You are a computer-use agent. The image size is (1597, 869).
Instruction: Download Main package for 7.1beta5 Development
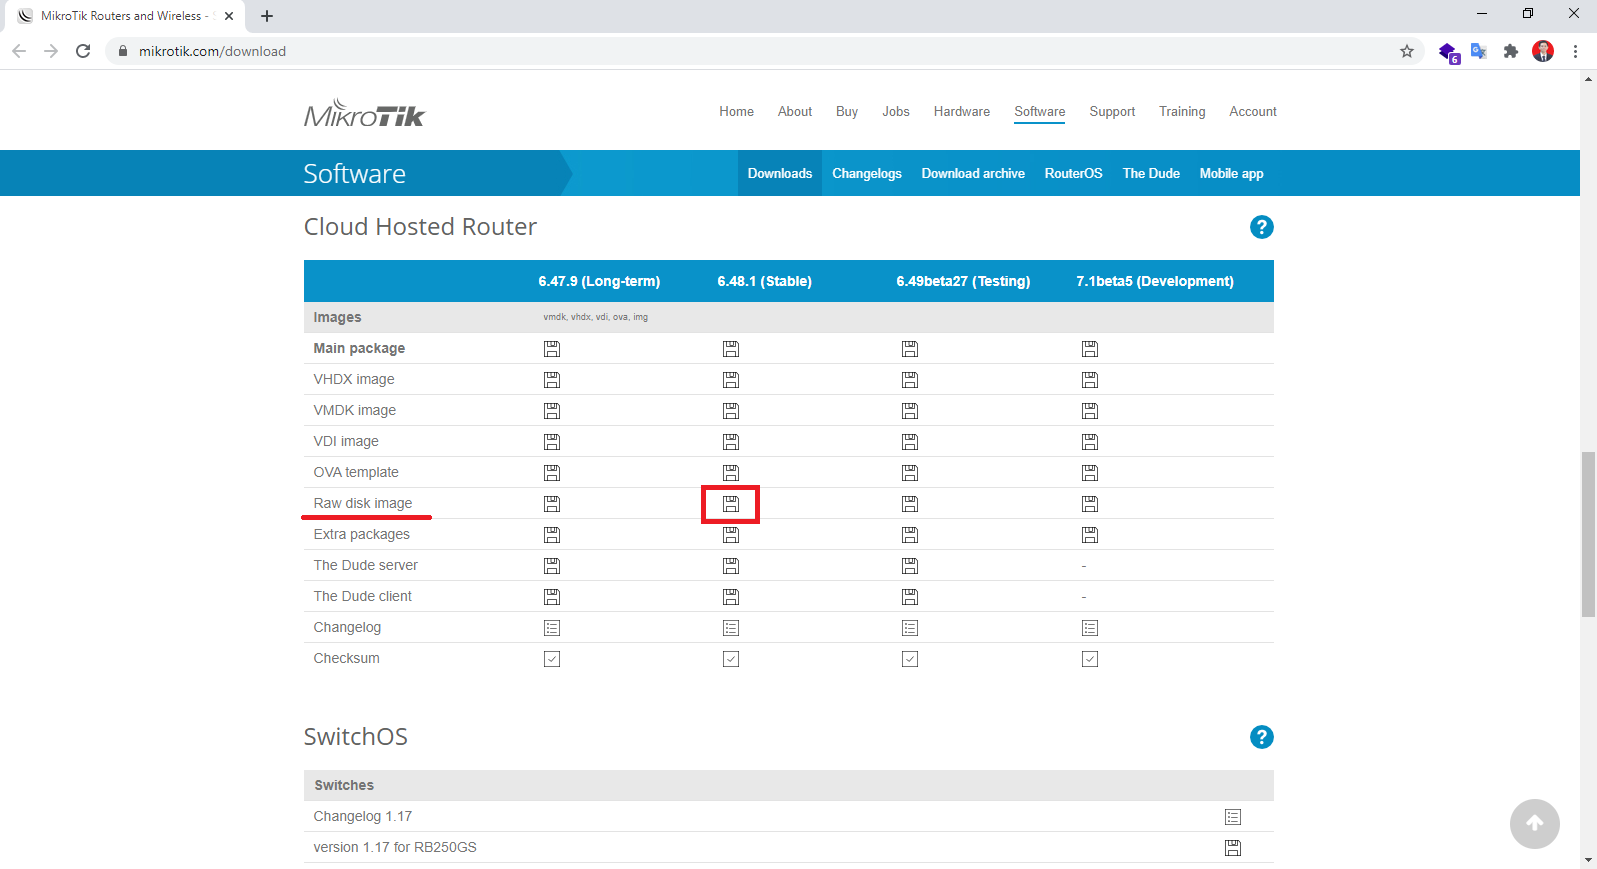(1090, 349)
